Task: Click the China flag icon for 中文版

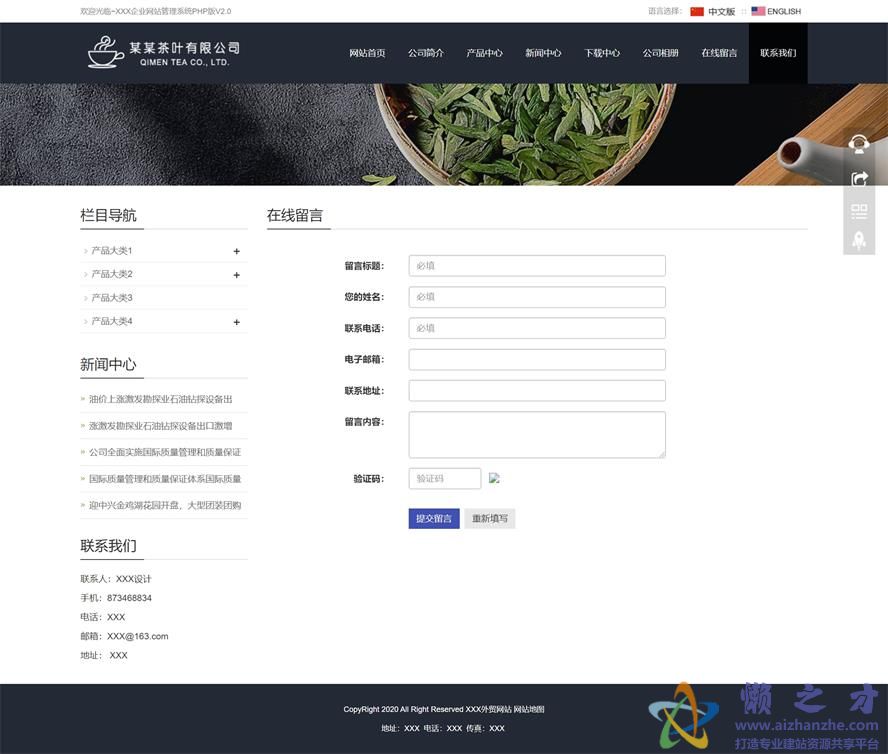Action: point(697,11)
